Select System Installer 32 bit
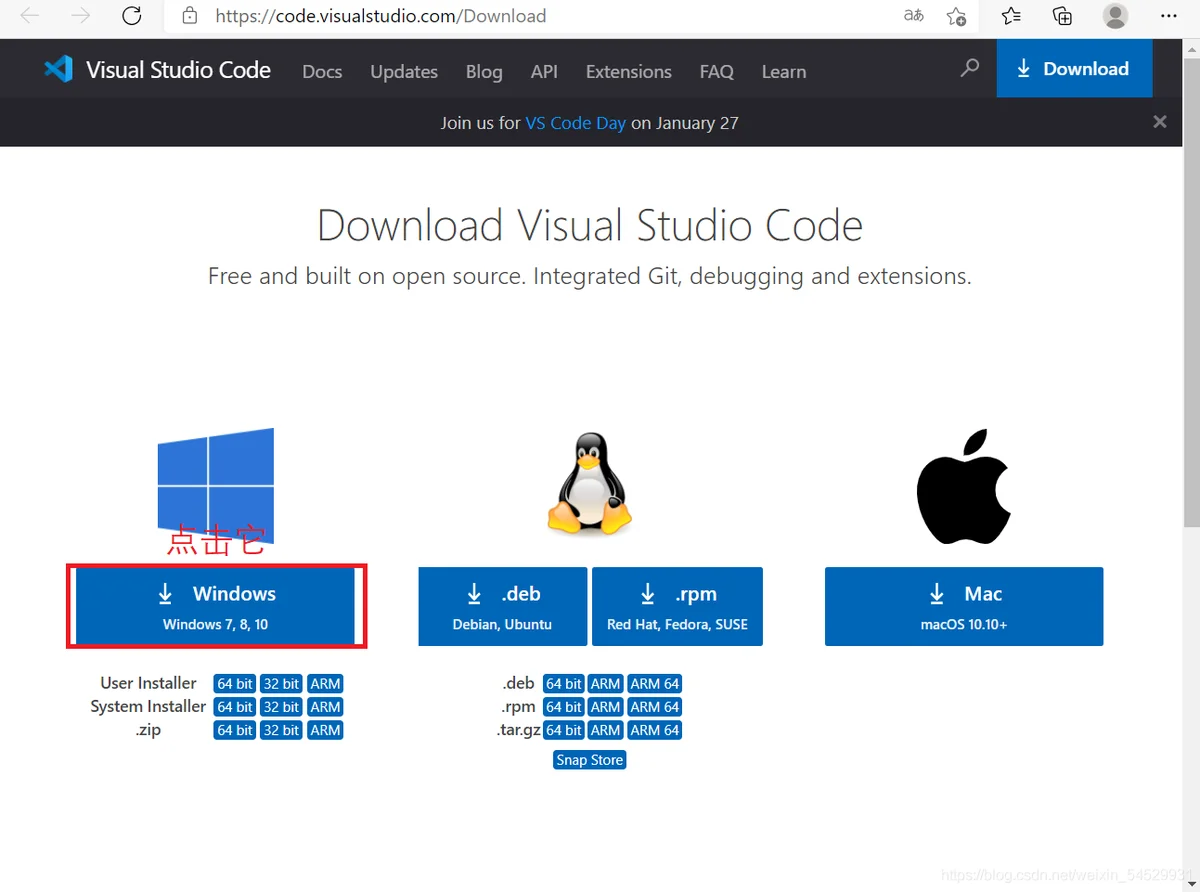 click(x=281, y=707)
